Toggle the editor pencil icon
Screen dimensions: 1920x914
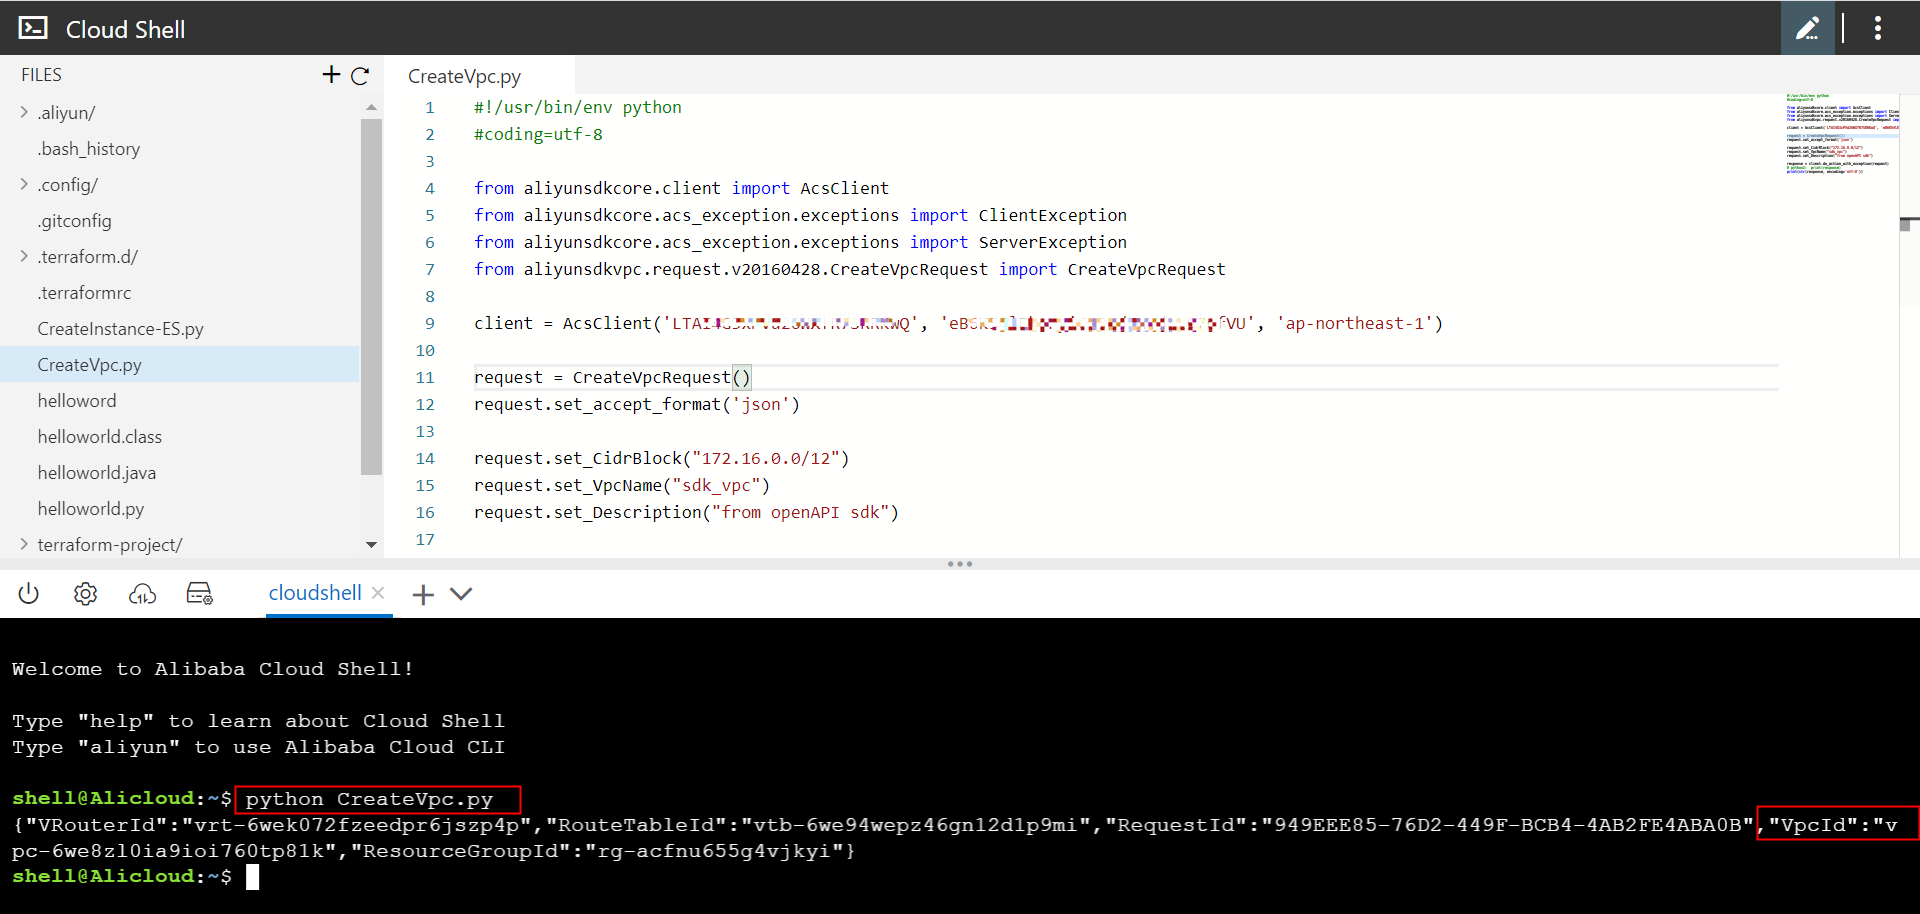1807,28
